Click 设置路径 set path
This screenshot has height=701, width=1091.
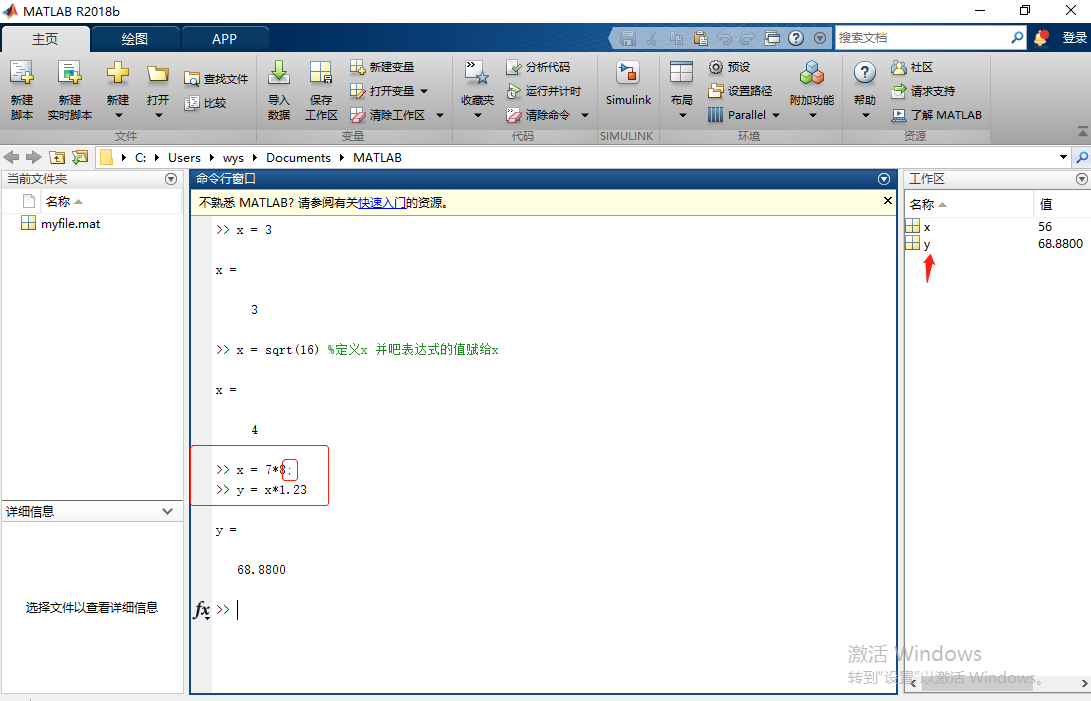pyautogui.click(x=740, y=91)
